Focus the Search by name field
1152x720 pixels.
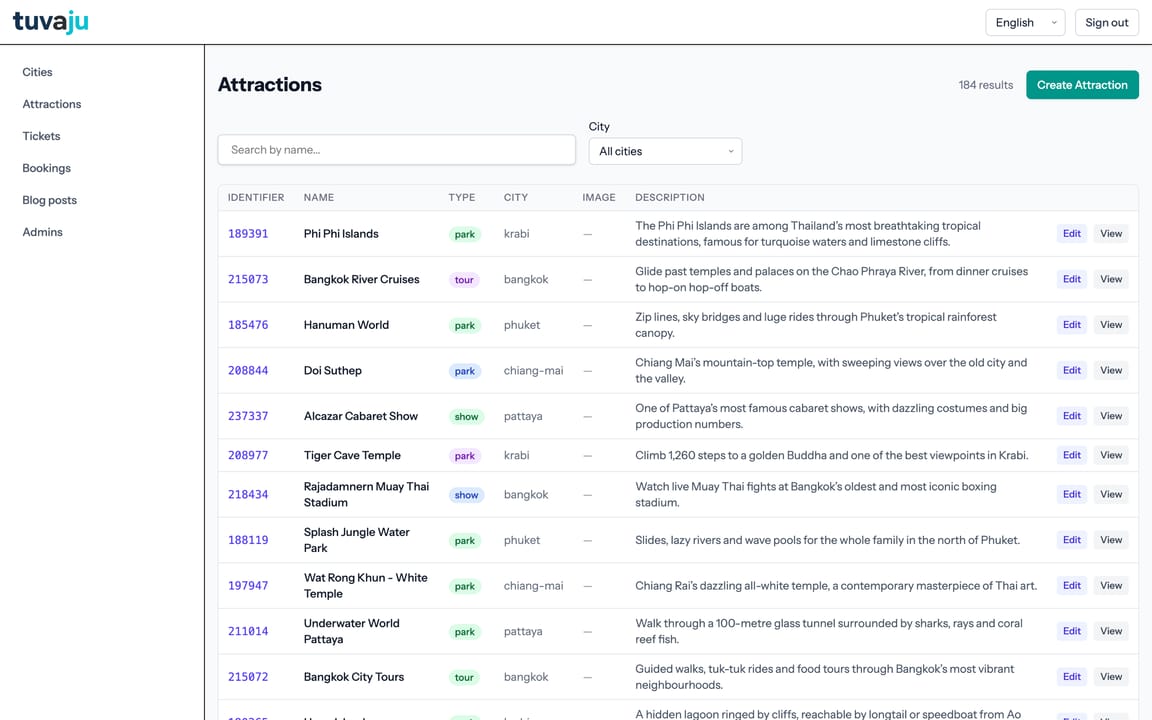tap(397, 150)
